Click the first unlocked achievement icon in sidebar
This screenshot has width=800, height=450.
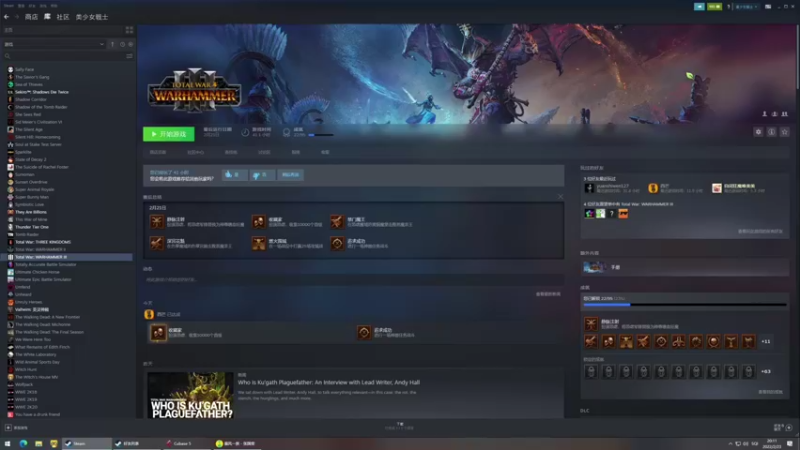[591, 341]
